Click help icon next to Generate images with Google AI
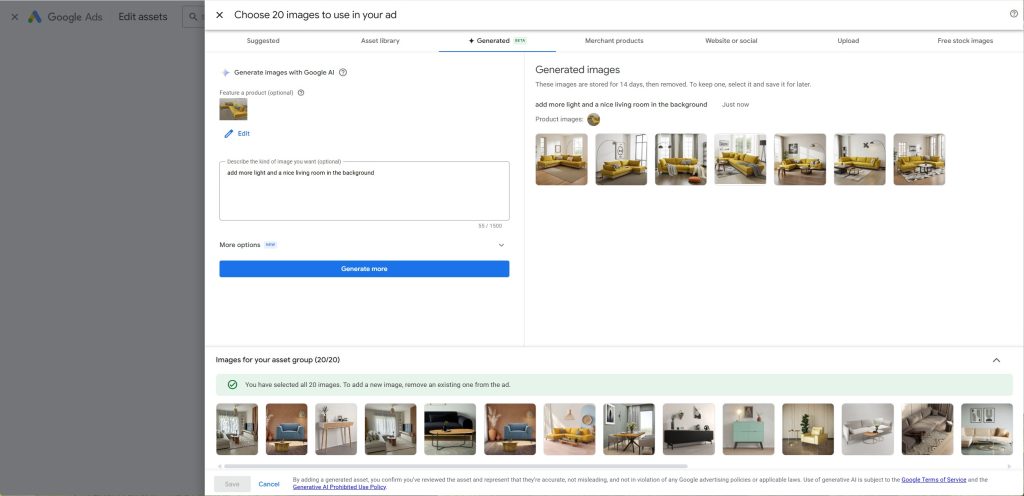Image resolution: width=1024 pixels, height=496 pixels. 343,72
